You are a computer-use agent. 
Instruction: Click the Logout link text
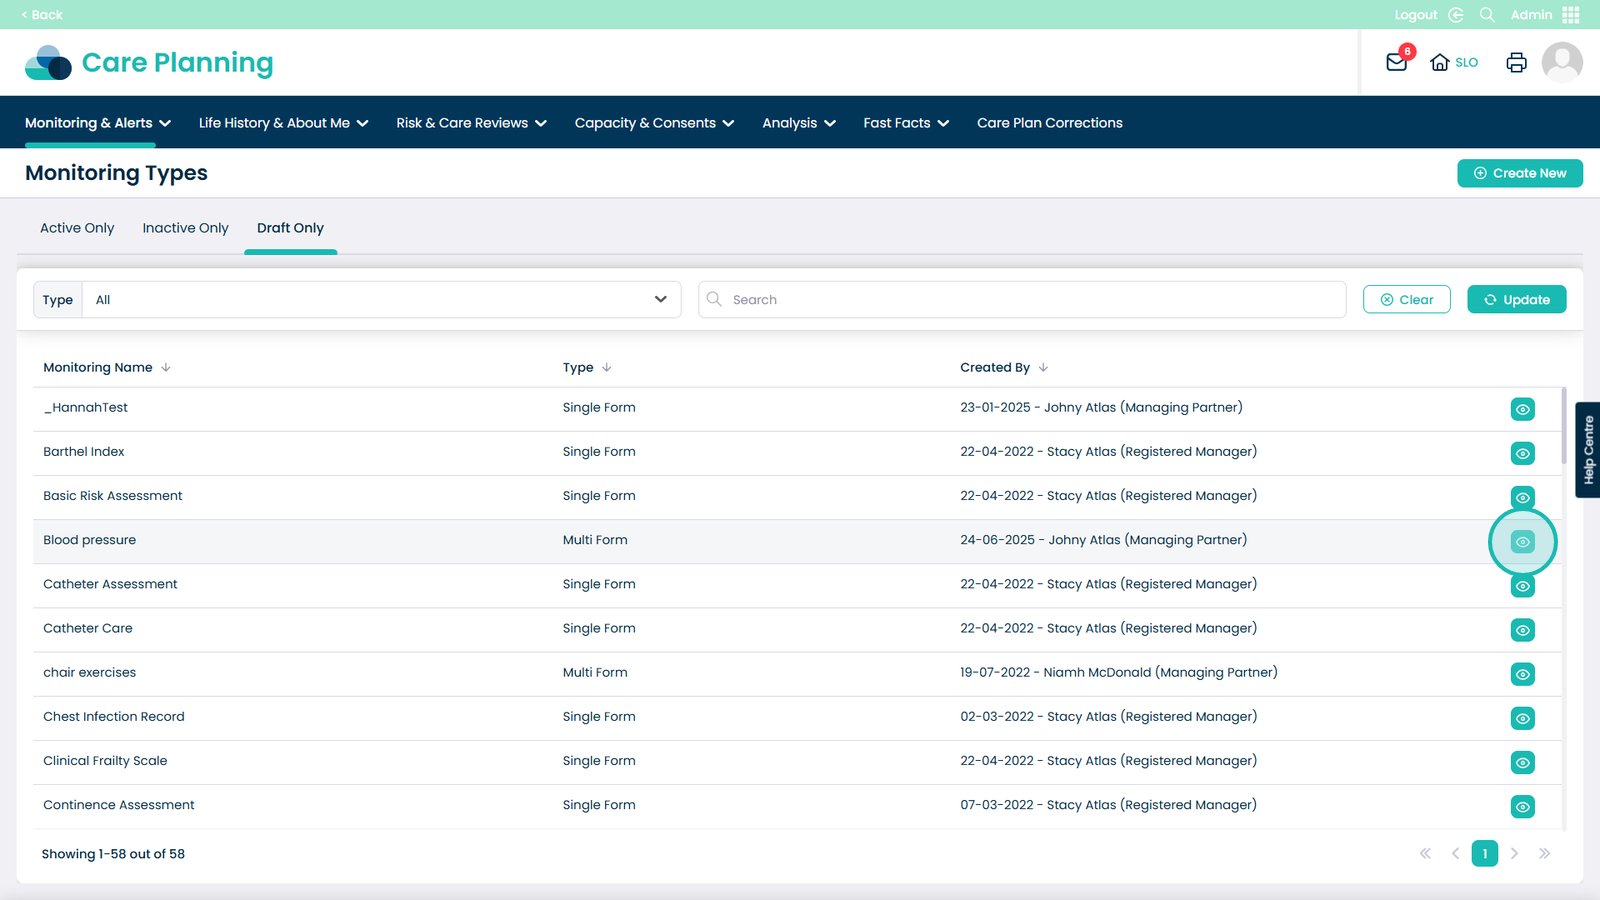1415,15
